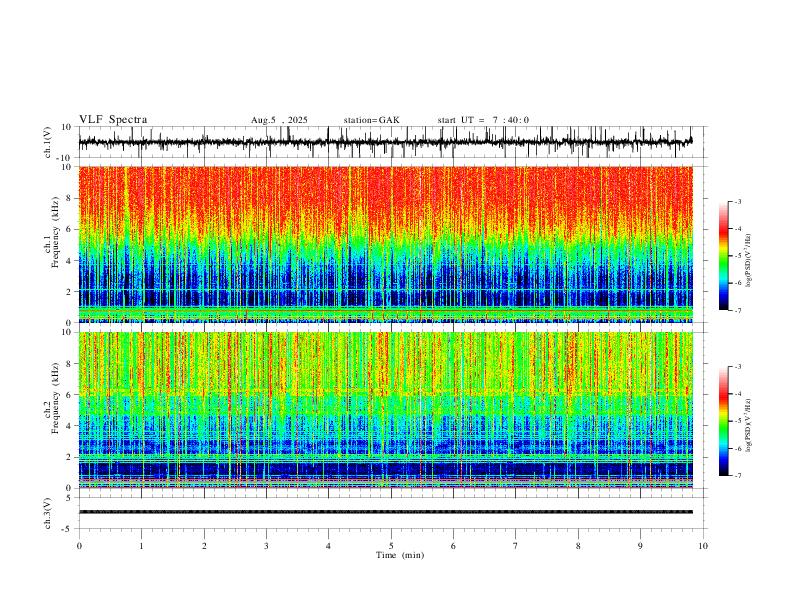The image size is (792, 612).
Task: Click the 'start UT = 7 : 40: 0' text
Action: click(x=483, y=120)
